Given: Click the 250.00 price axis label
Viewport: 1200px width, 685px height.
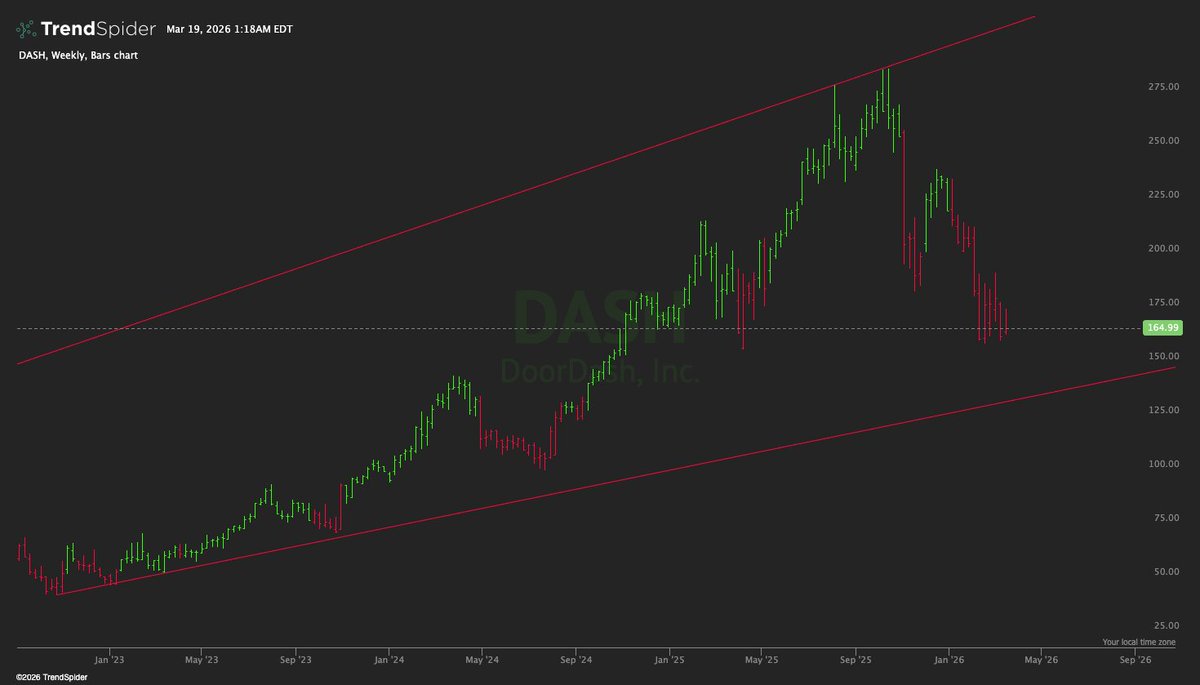Looking at the screenshot, I should [1162, 141].
